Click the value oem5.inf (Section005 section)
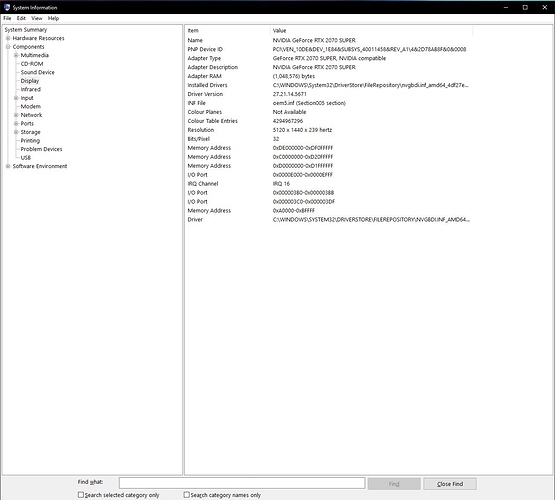Viewport: 555px width, 500px height. click(309, 103)
